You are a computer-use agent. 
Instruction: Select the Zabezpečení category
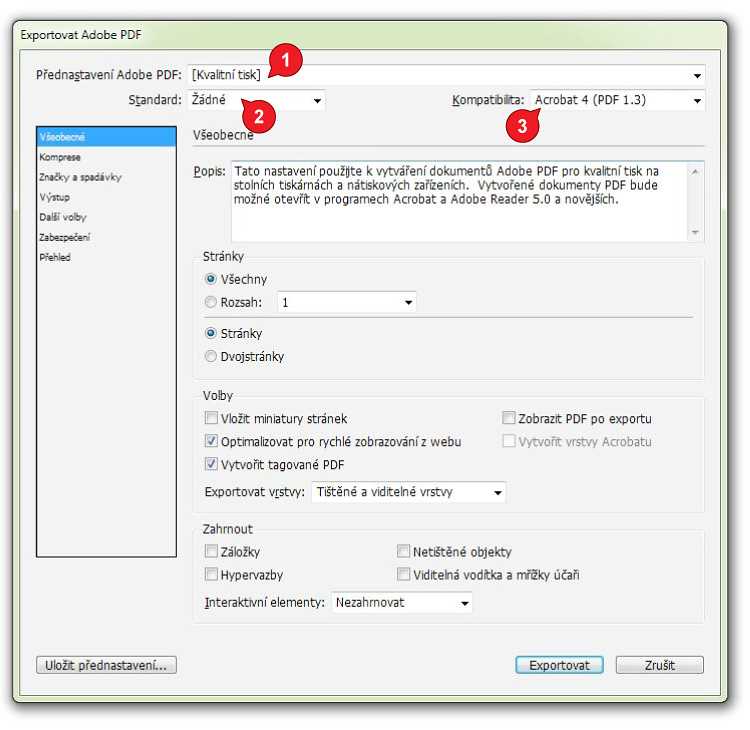click(x=106, y=238)
